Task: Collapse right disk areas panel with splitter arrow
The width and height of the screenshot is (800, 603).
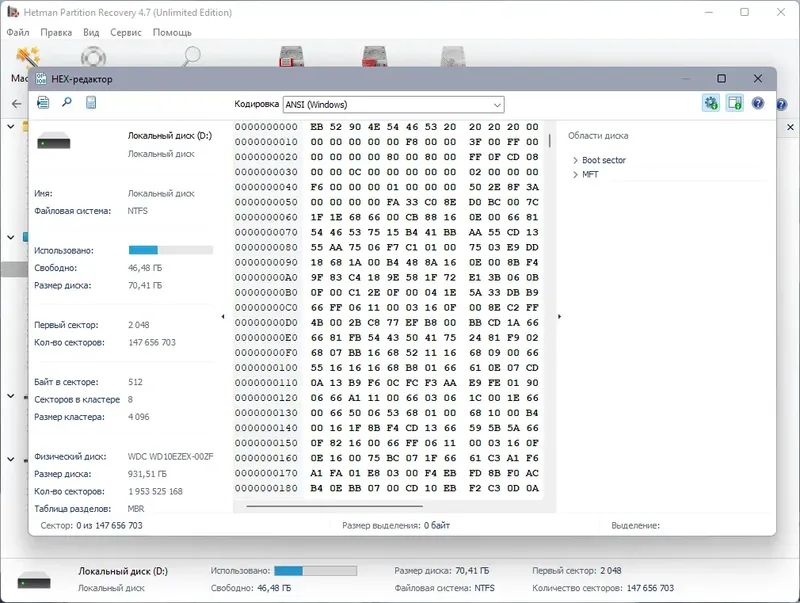Action: pos(559,317)
